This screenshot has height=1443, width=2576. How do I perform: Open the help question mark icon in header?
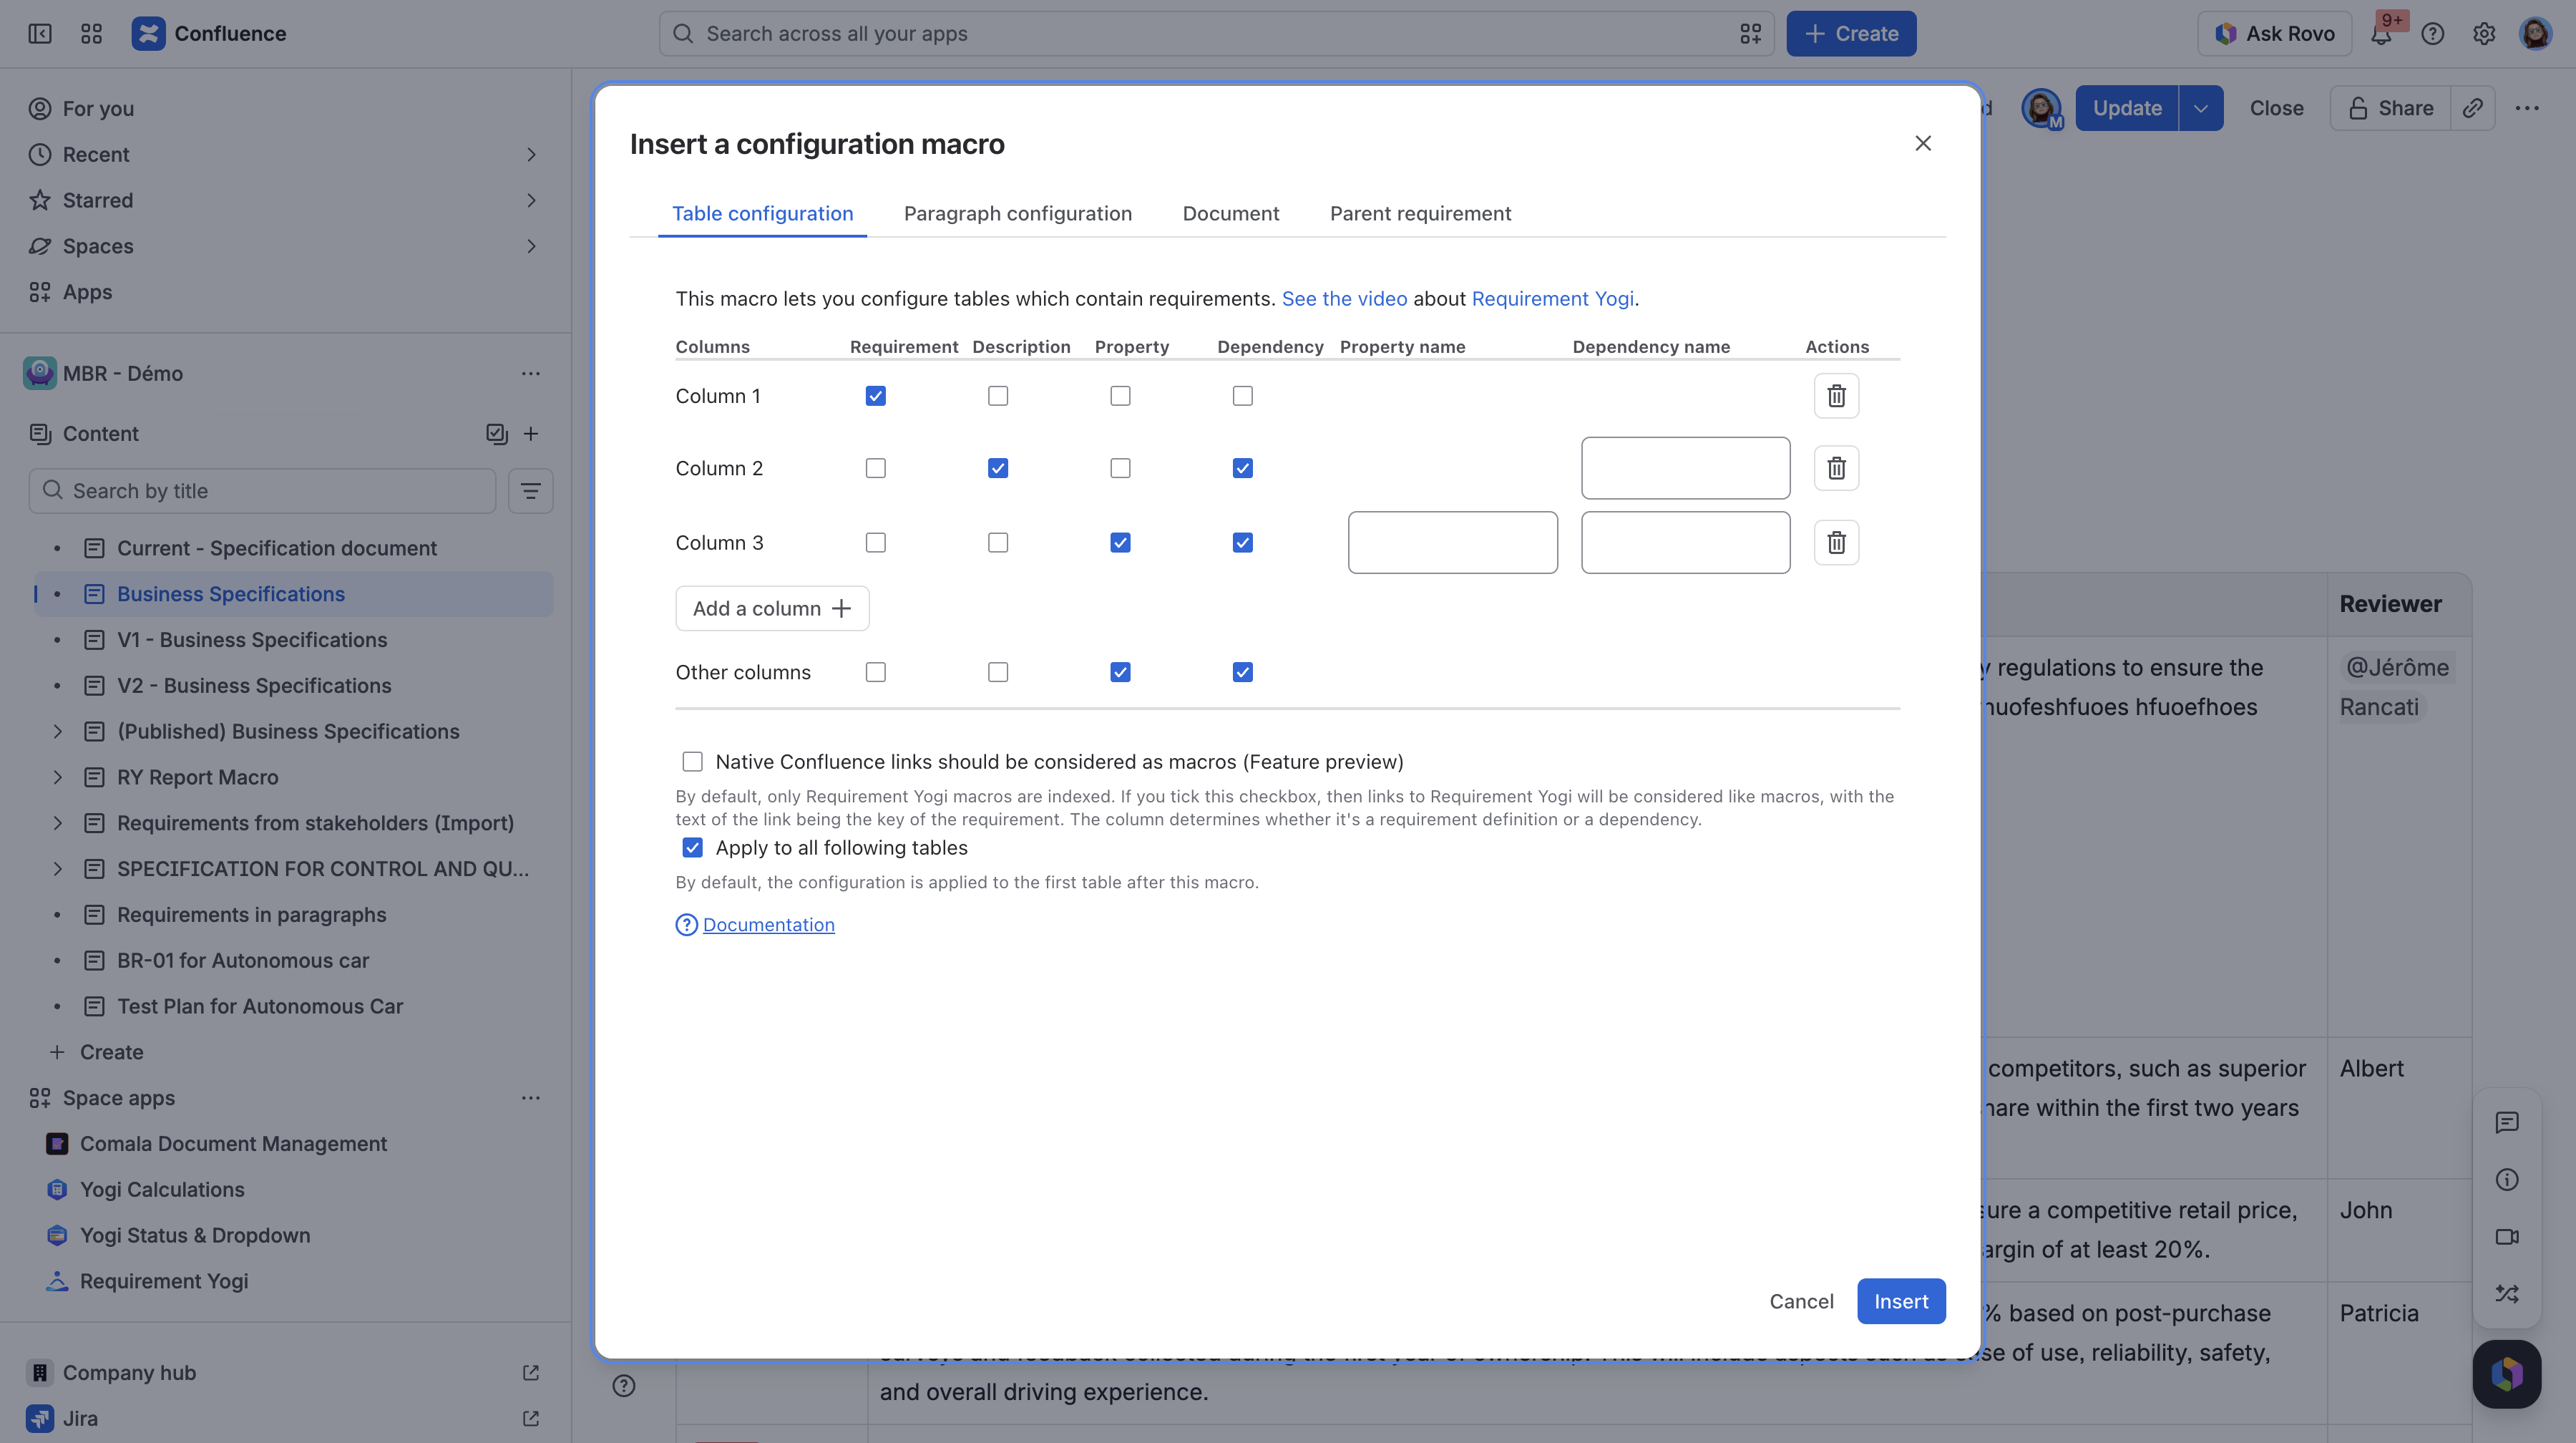pos(2432,34)
